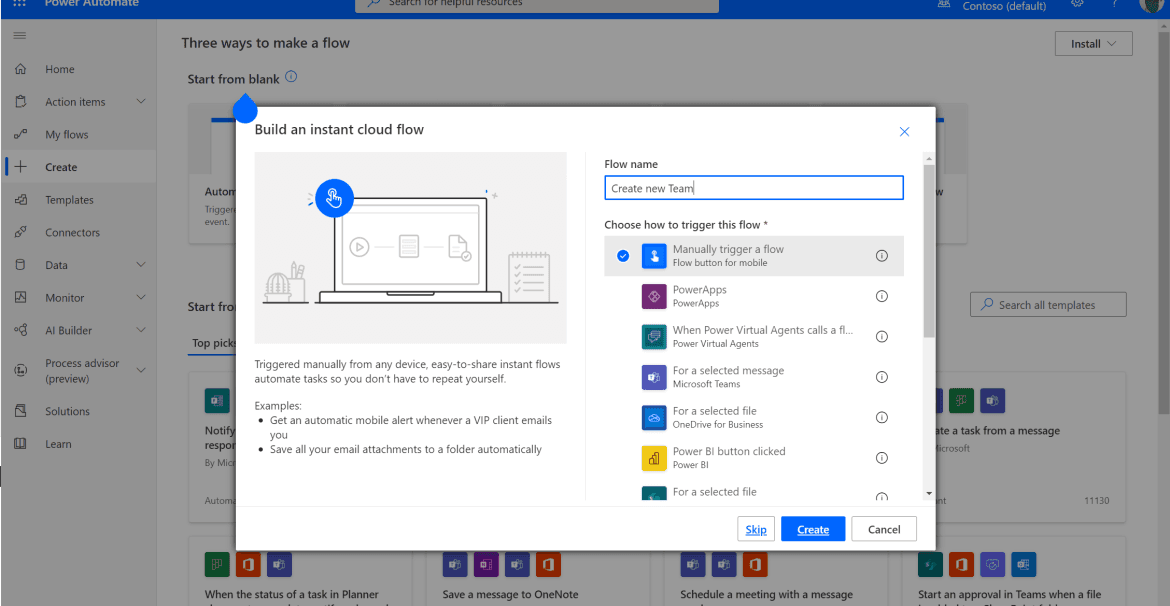Click the Search all templates box
This screenshot has width=1170, height=606.
(x=1048, y=304)
